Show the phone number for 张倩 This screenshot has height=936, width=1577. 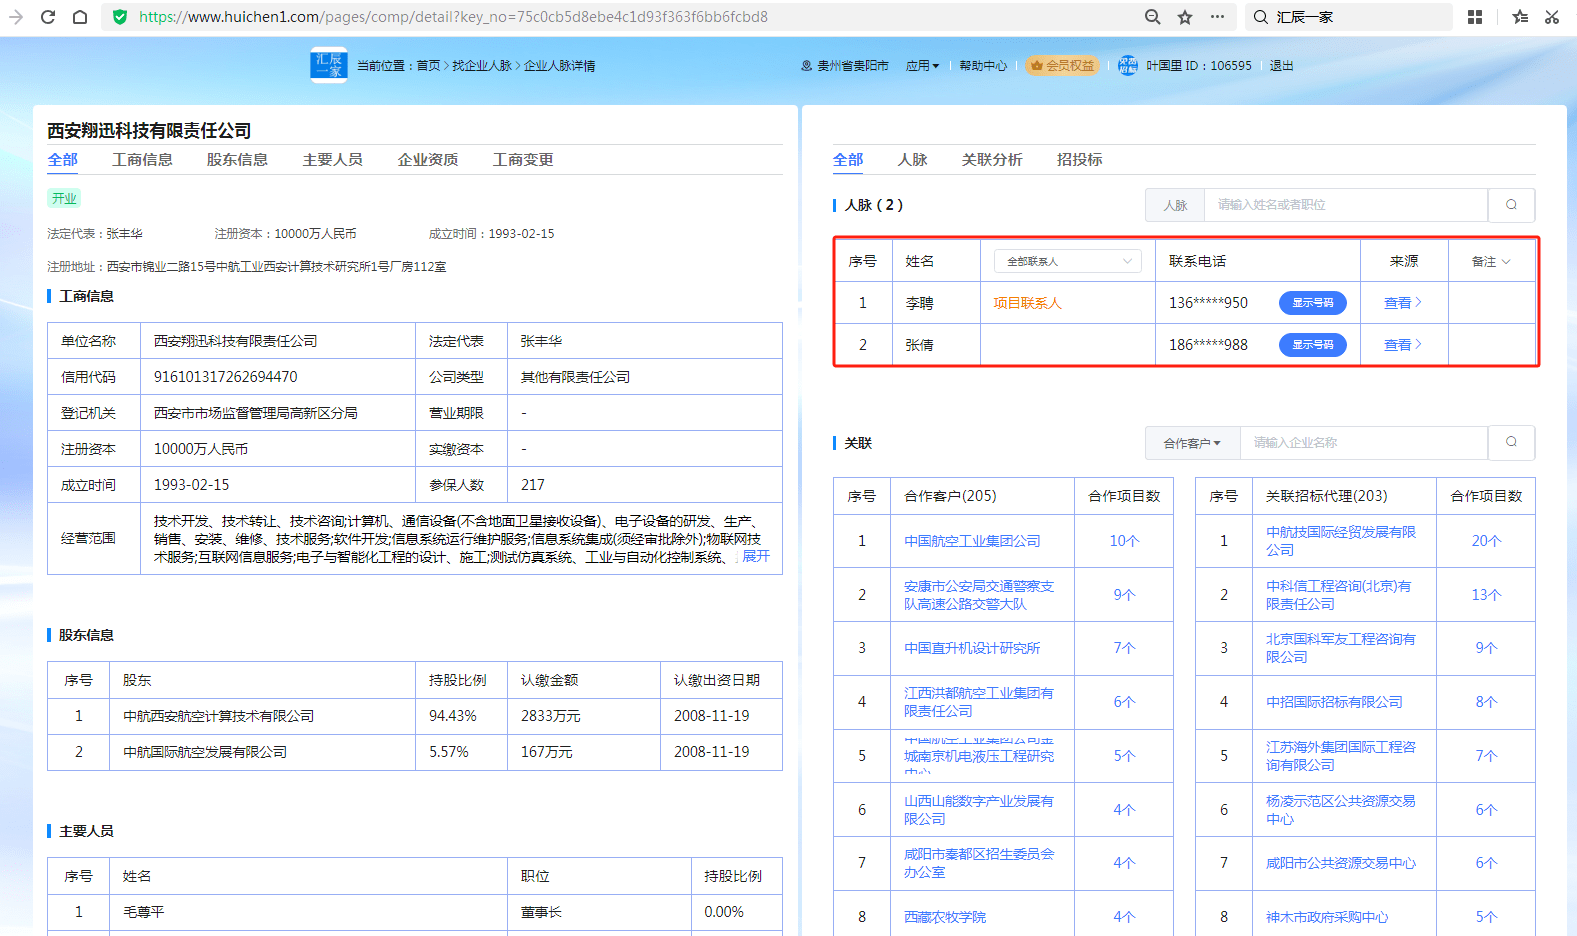[1313, 345]
